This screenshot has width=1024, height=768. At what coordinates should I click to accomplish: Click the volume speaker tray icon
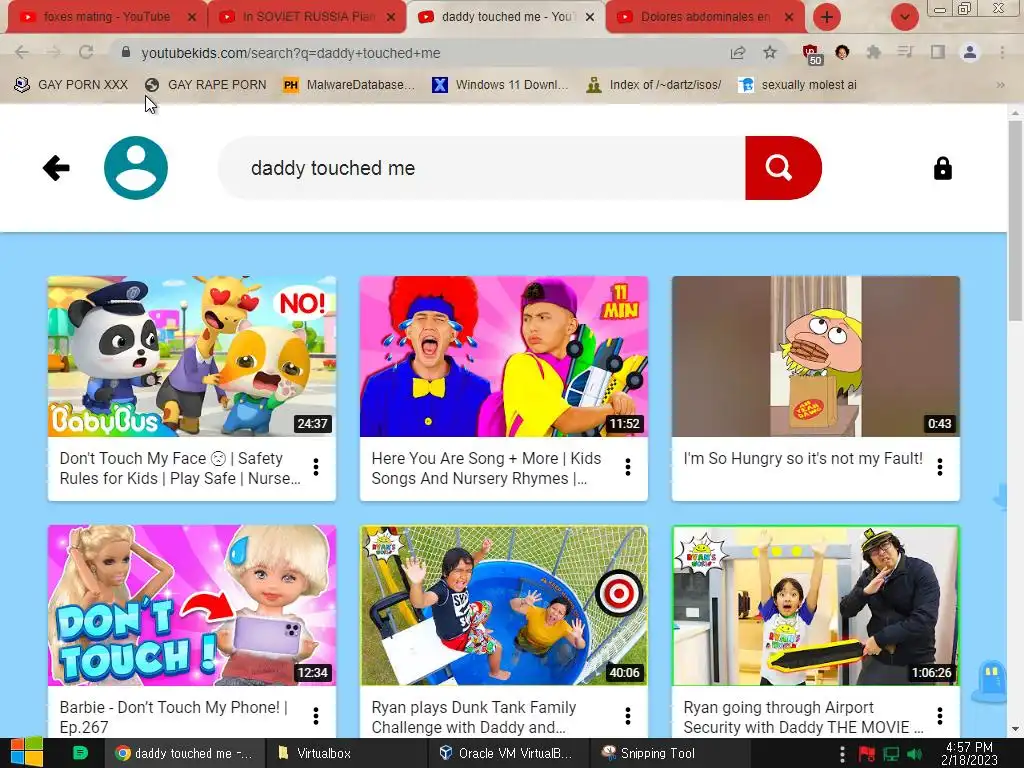(915, 754)
